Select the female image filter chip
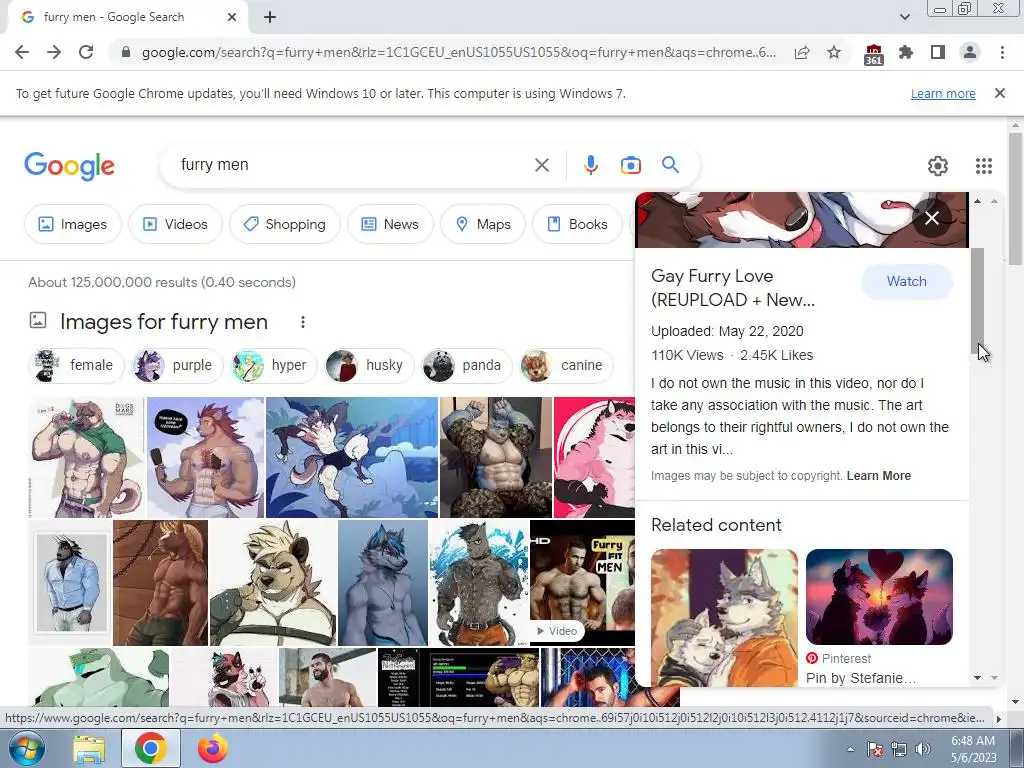This screenshot has width=1024, height=768. tap(76, 365)
